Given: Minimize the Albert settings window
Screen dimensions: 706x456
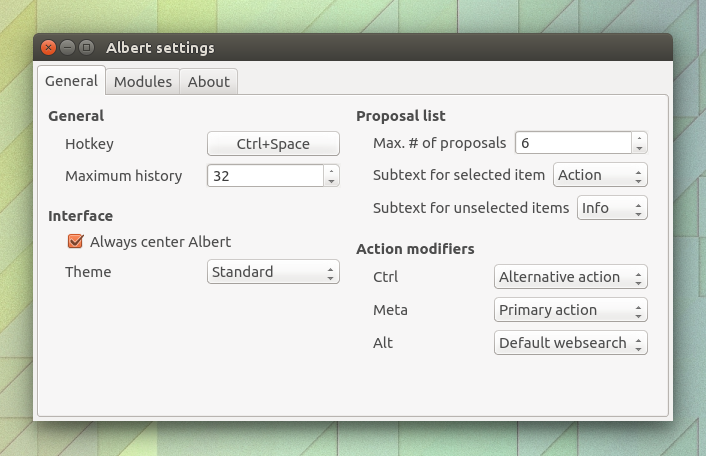Looking at the screenshot, I should point(68,47).
